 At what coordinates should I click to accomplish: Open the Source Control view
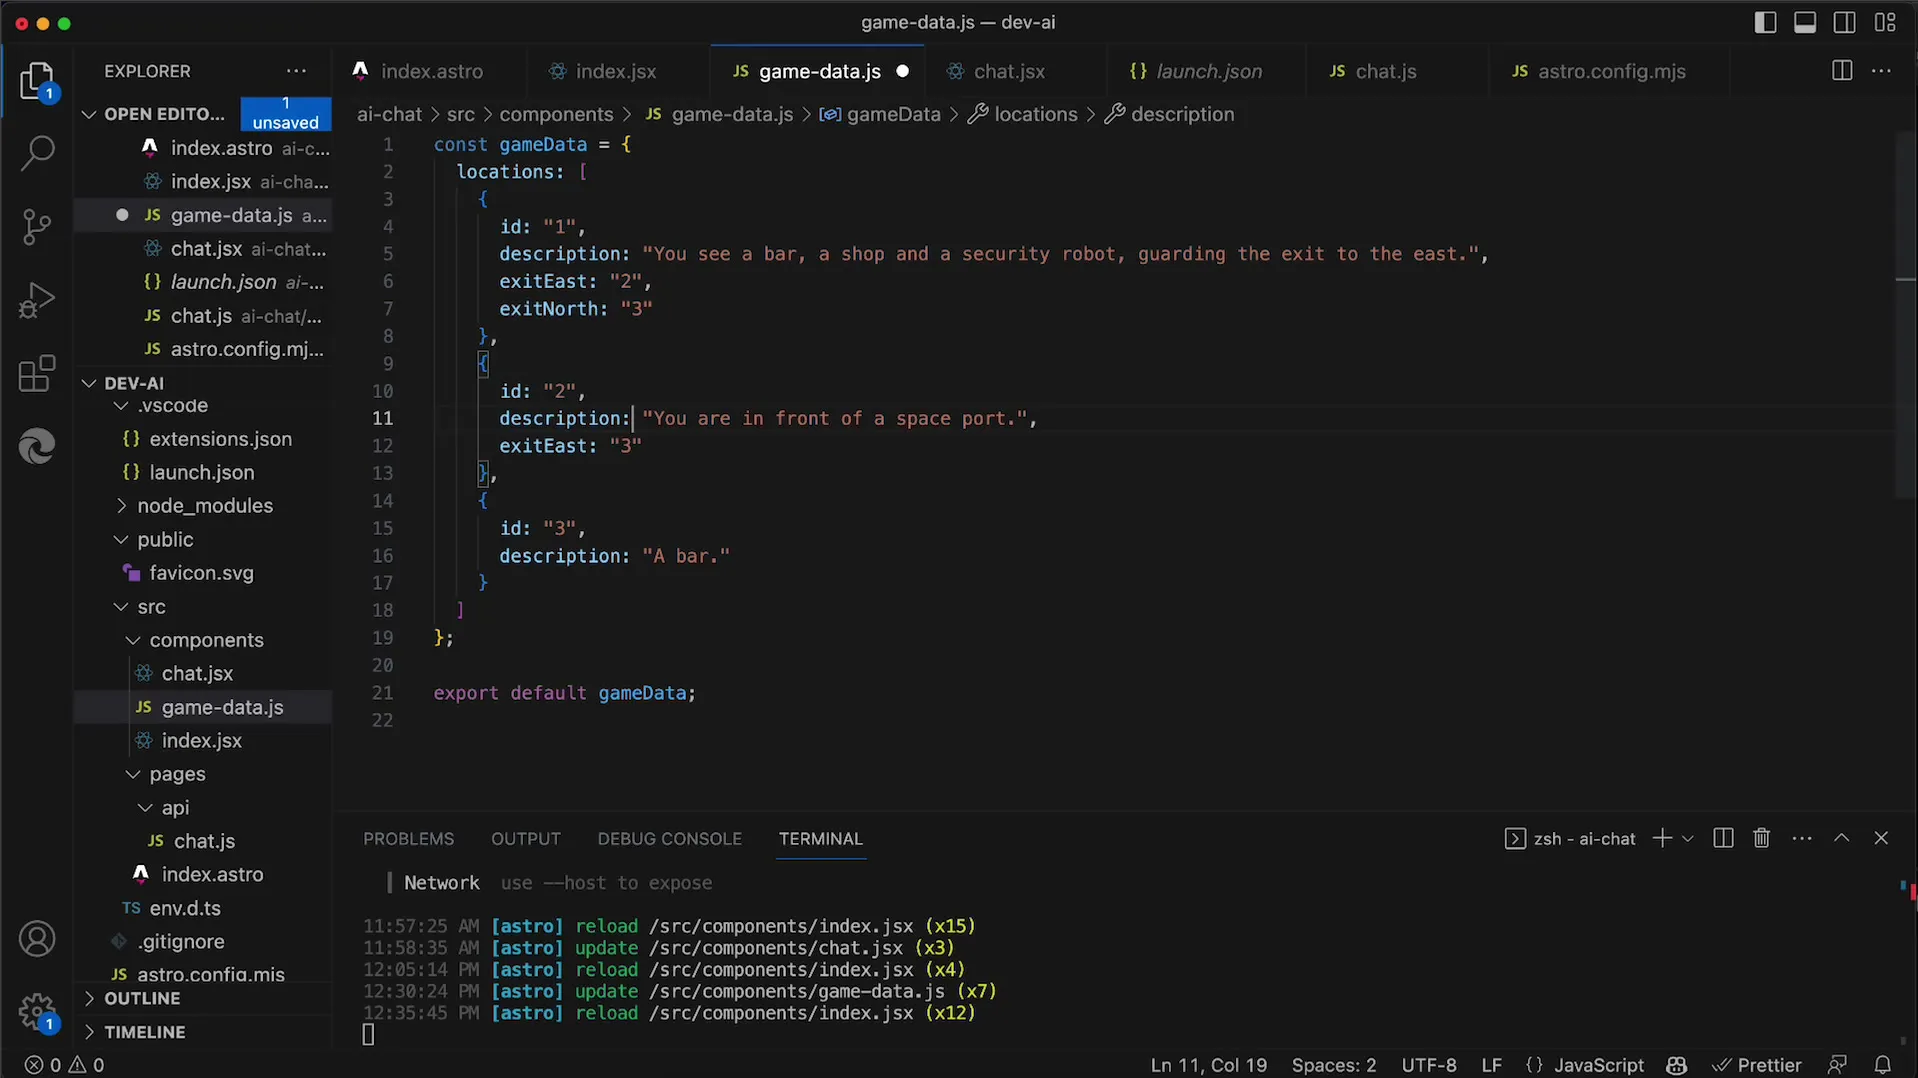pos(37,227)
